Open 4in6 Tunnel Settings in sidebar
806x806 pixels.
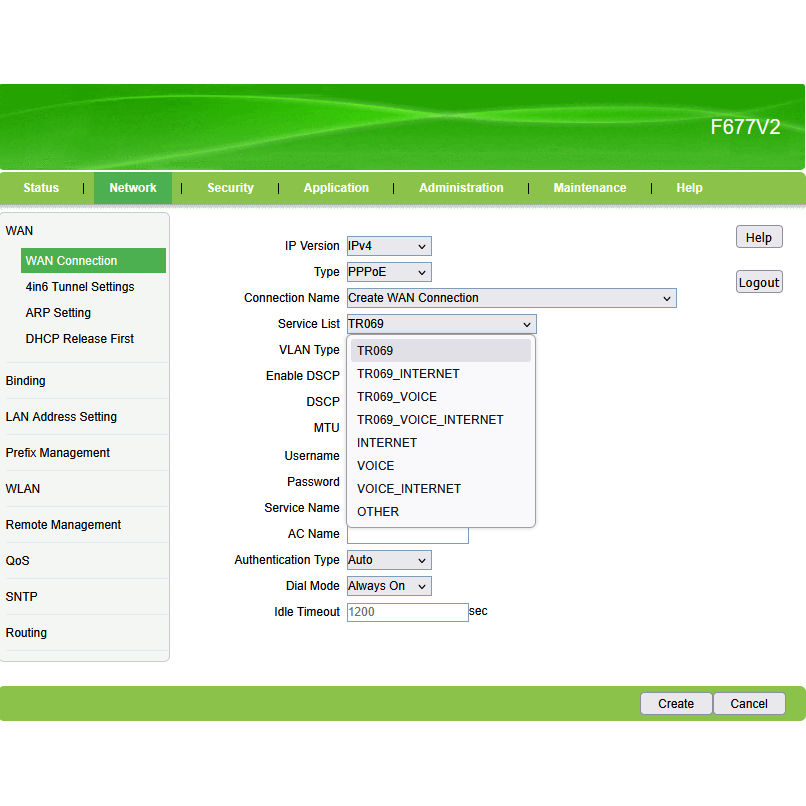pyautogui.click(x=80, y=287)
